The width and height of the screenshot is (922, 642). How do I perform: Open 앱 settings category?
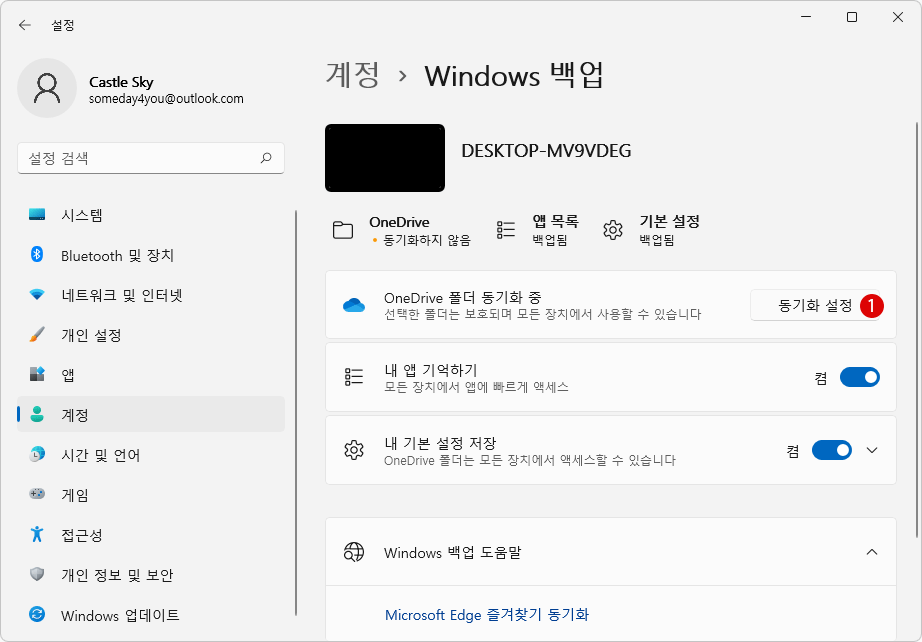tap(151, 374)
